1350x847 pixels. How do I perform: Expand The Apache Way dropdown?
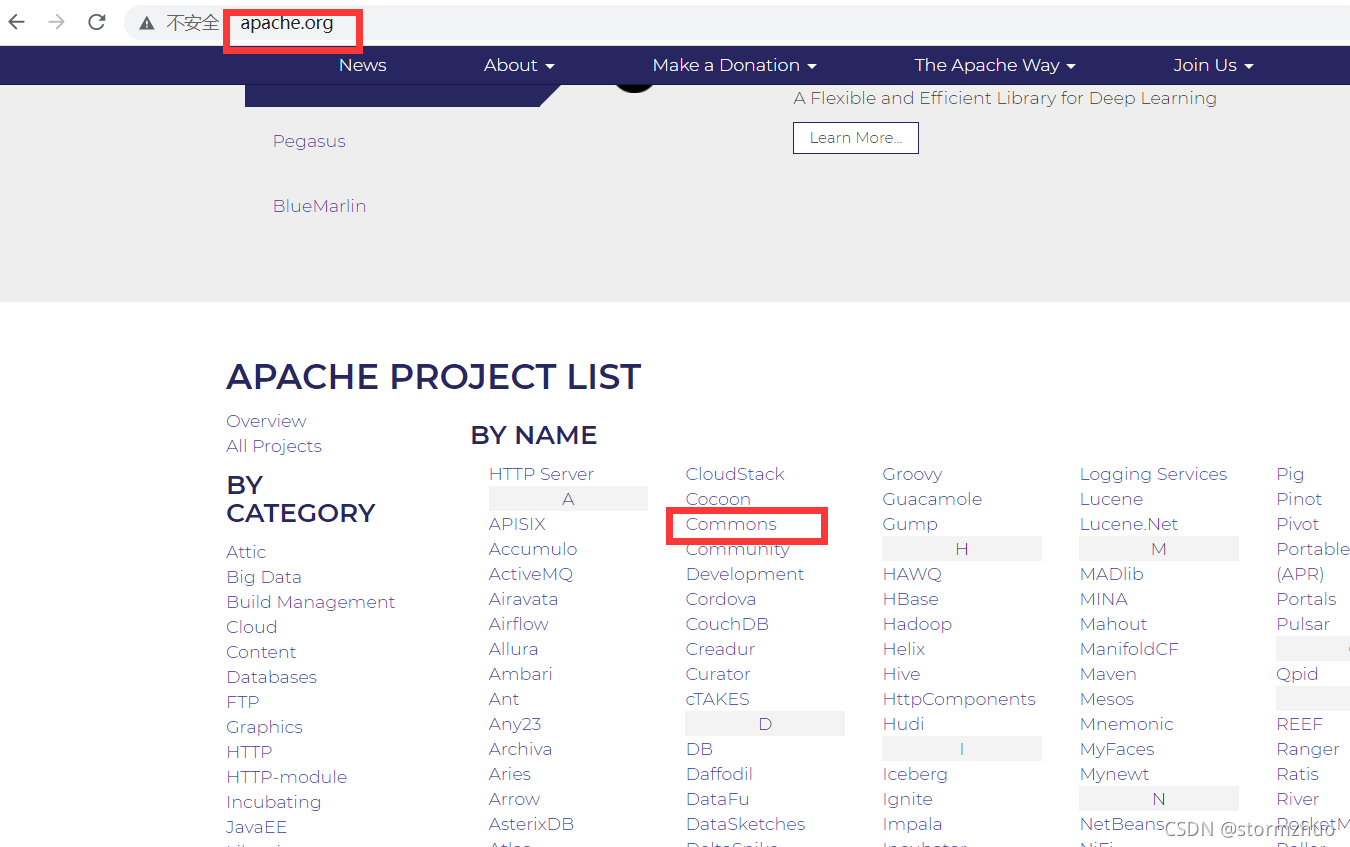point(995,65)
